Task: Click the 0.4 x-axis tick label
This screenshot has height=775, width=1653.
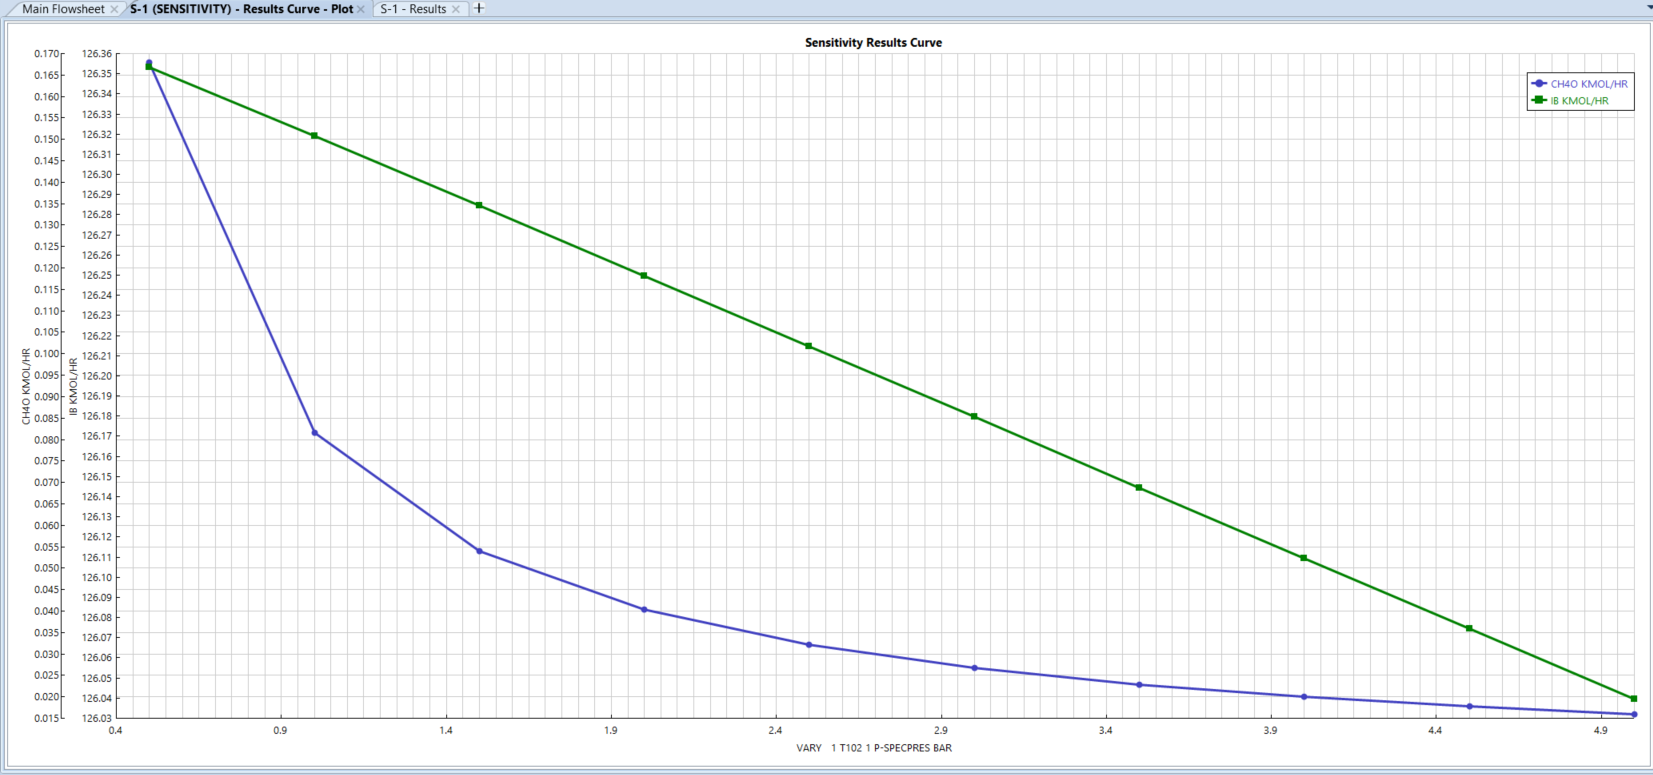Action: (x=116, y=731)
